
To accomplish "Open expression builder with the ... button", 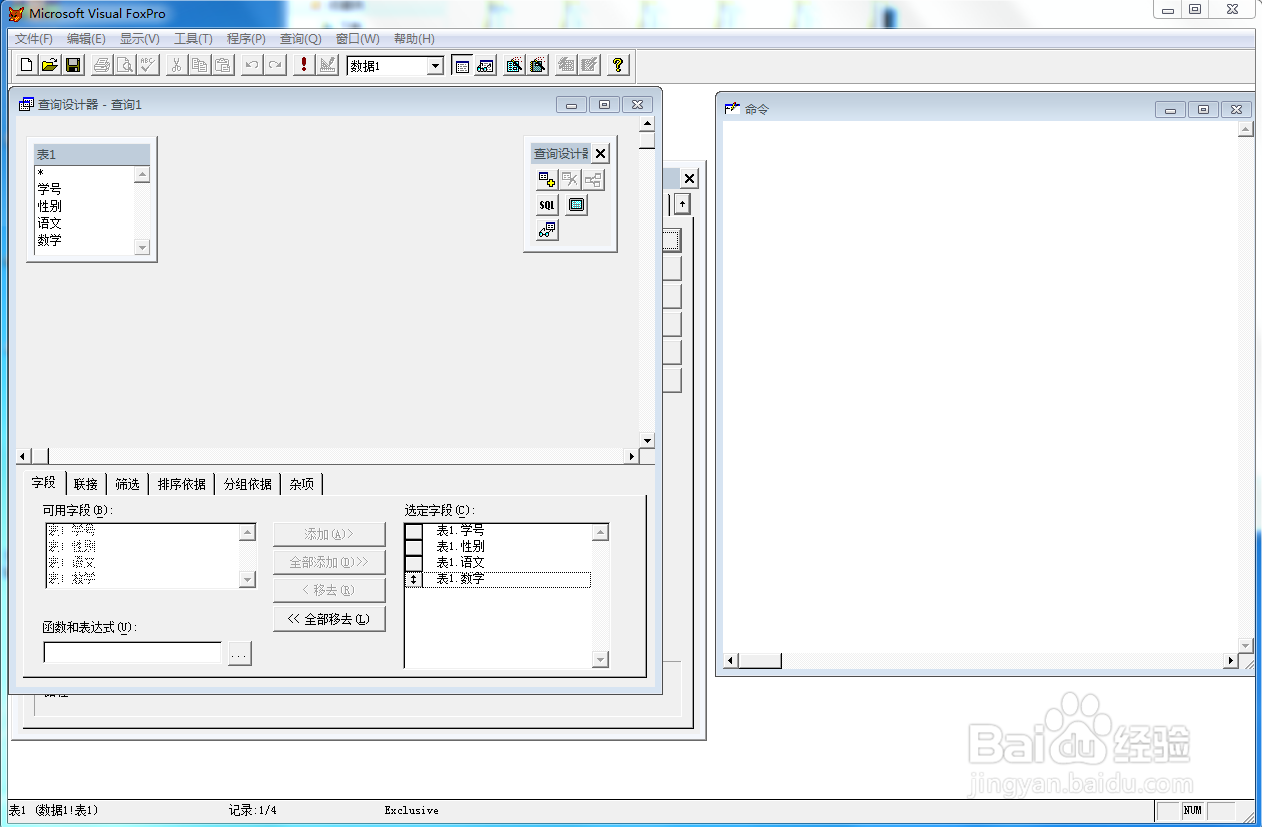I will (x=239, y=654).
